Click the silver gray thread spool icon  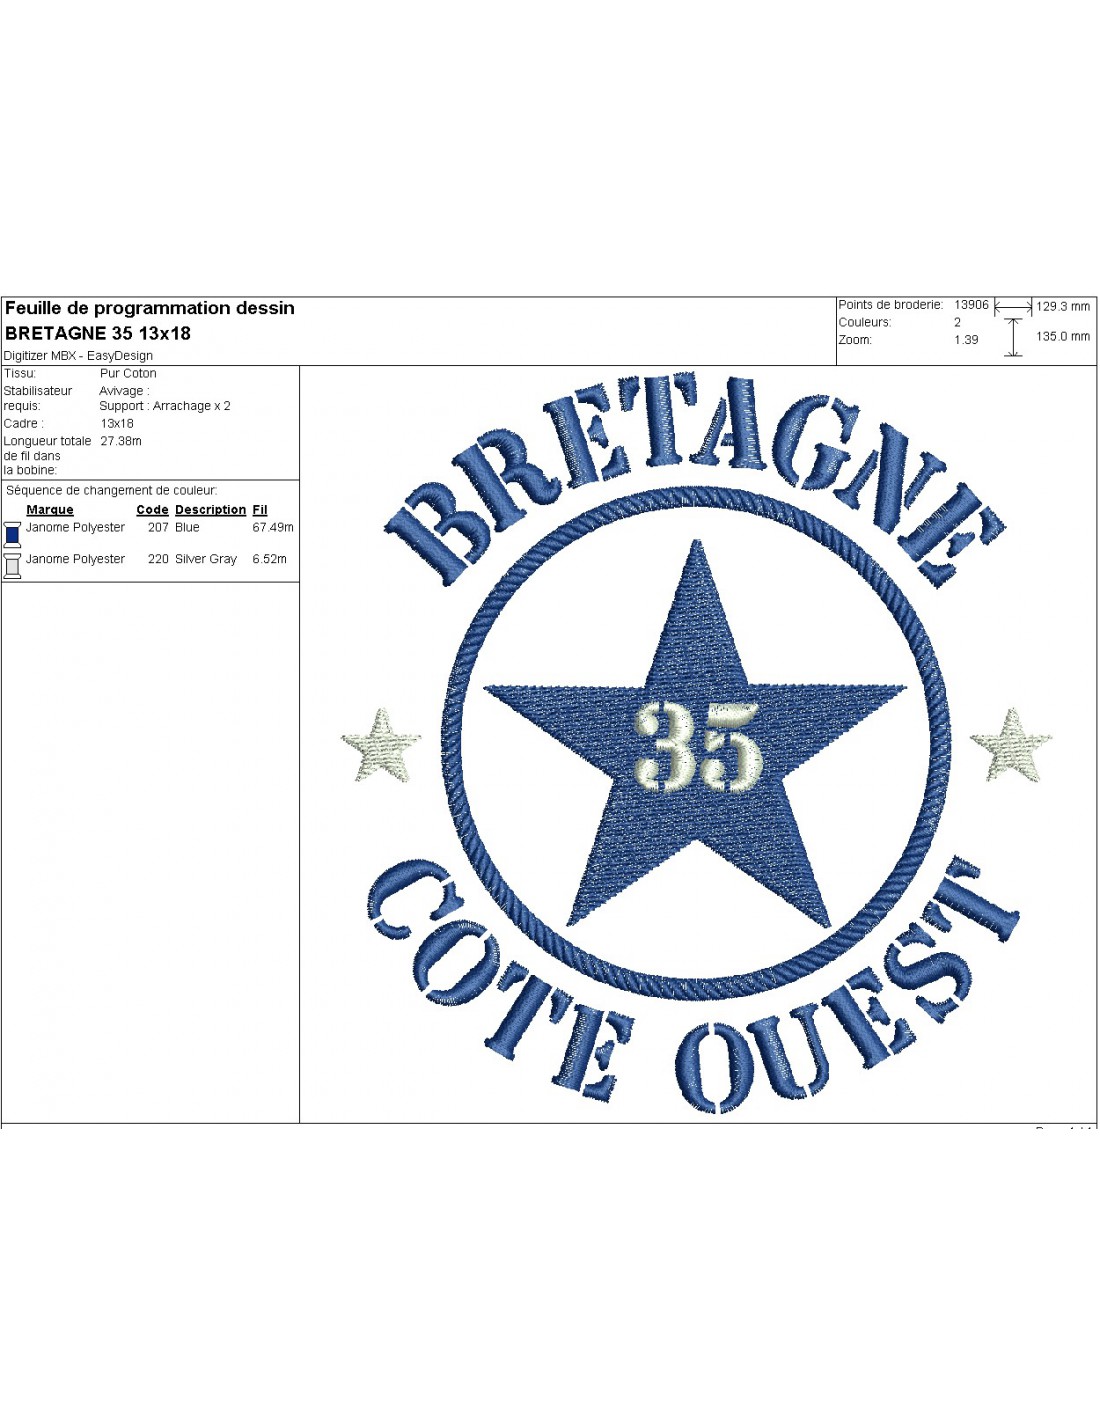pos(12,565)
